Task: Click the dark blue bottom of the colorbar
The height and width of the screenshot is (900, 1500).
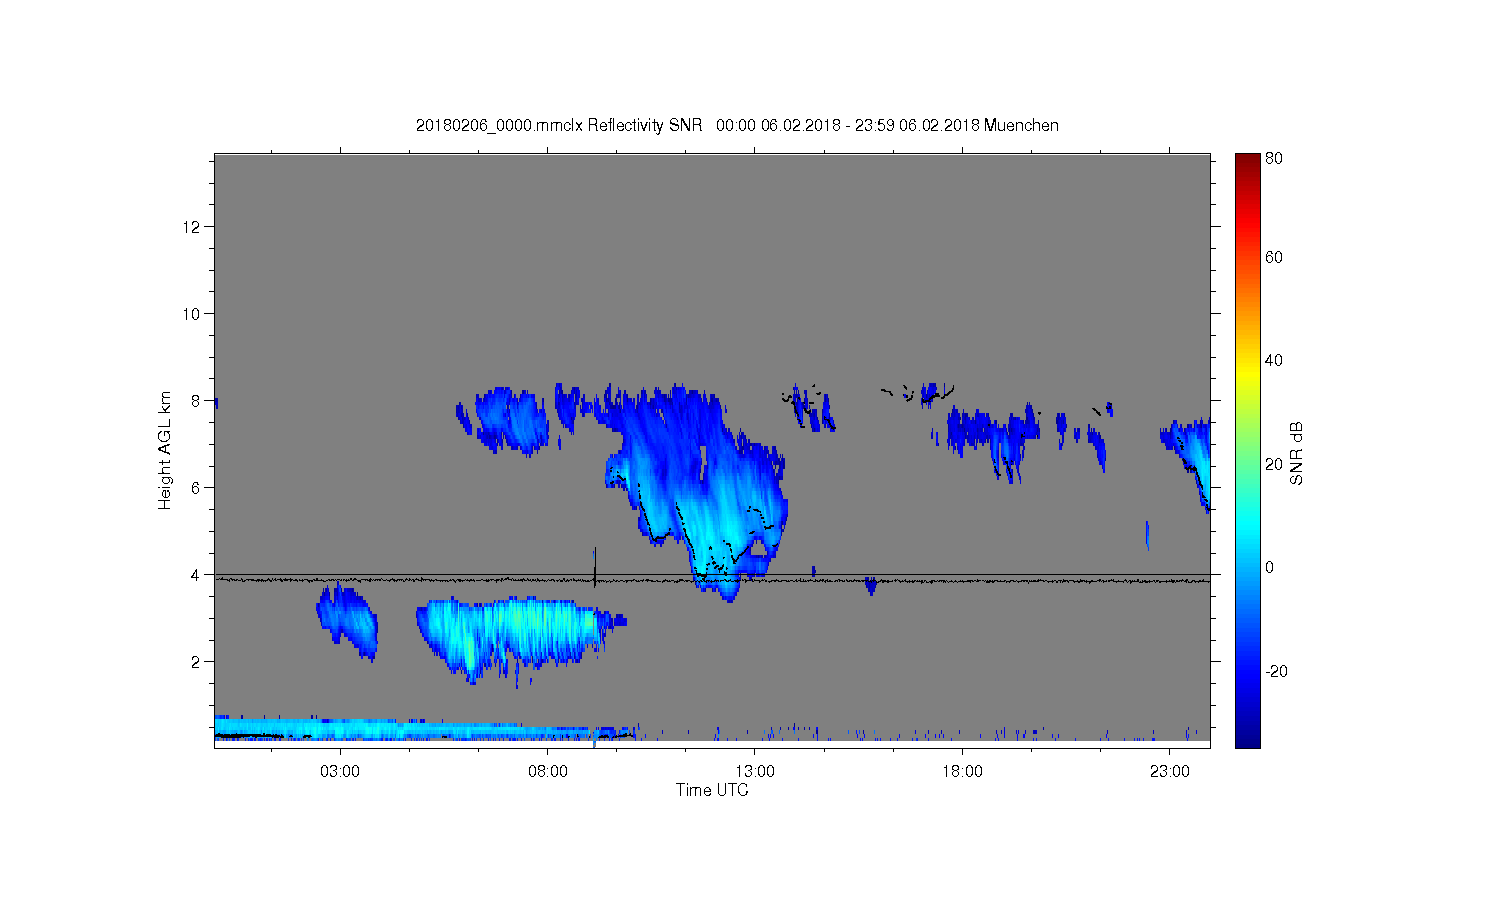Action: 1247,735
